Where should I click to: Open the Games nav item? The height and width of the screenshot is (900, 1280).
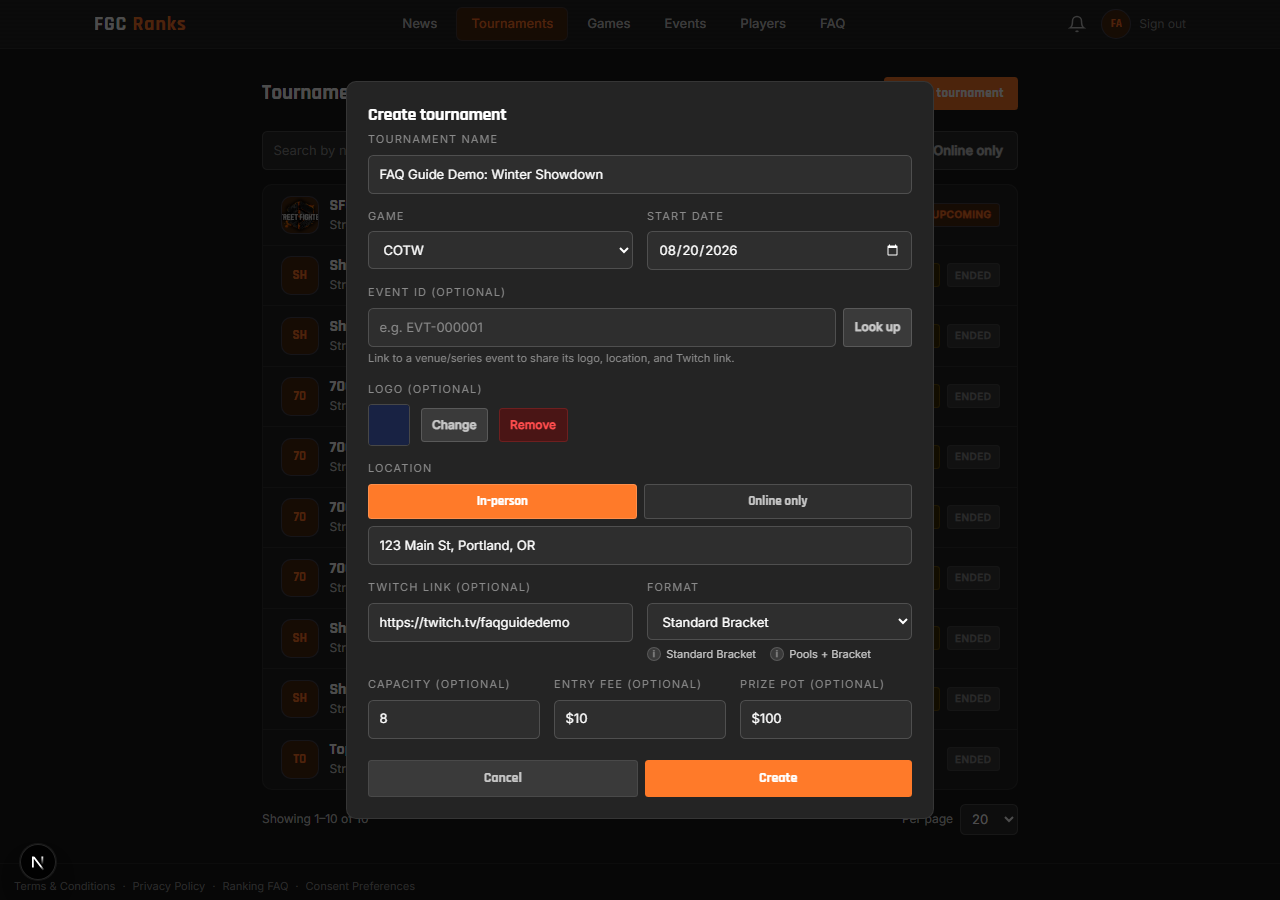pyautogui.click(x=609, y=24)
